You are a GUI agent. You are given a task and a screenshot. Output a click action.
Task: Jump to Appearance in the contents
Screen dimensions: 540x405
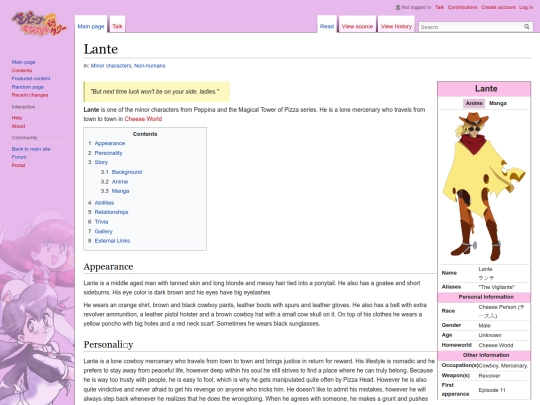pyautogui.click(x=110, y=143)
